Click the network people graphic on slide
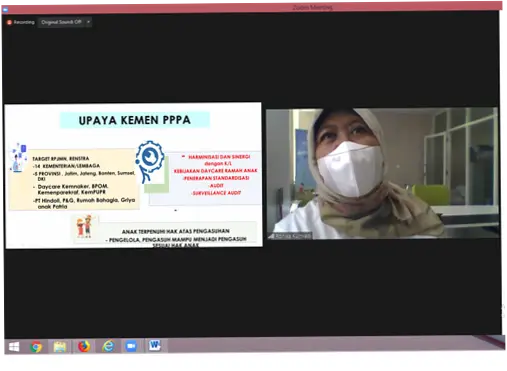Viewport: 507px width, 371px height. point(18,157)
